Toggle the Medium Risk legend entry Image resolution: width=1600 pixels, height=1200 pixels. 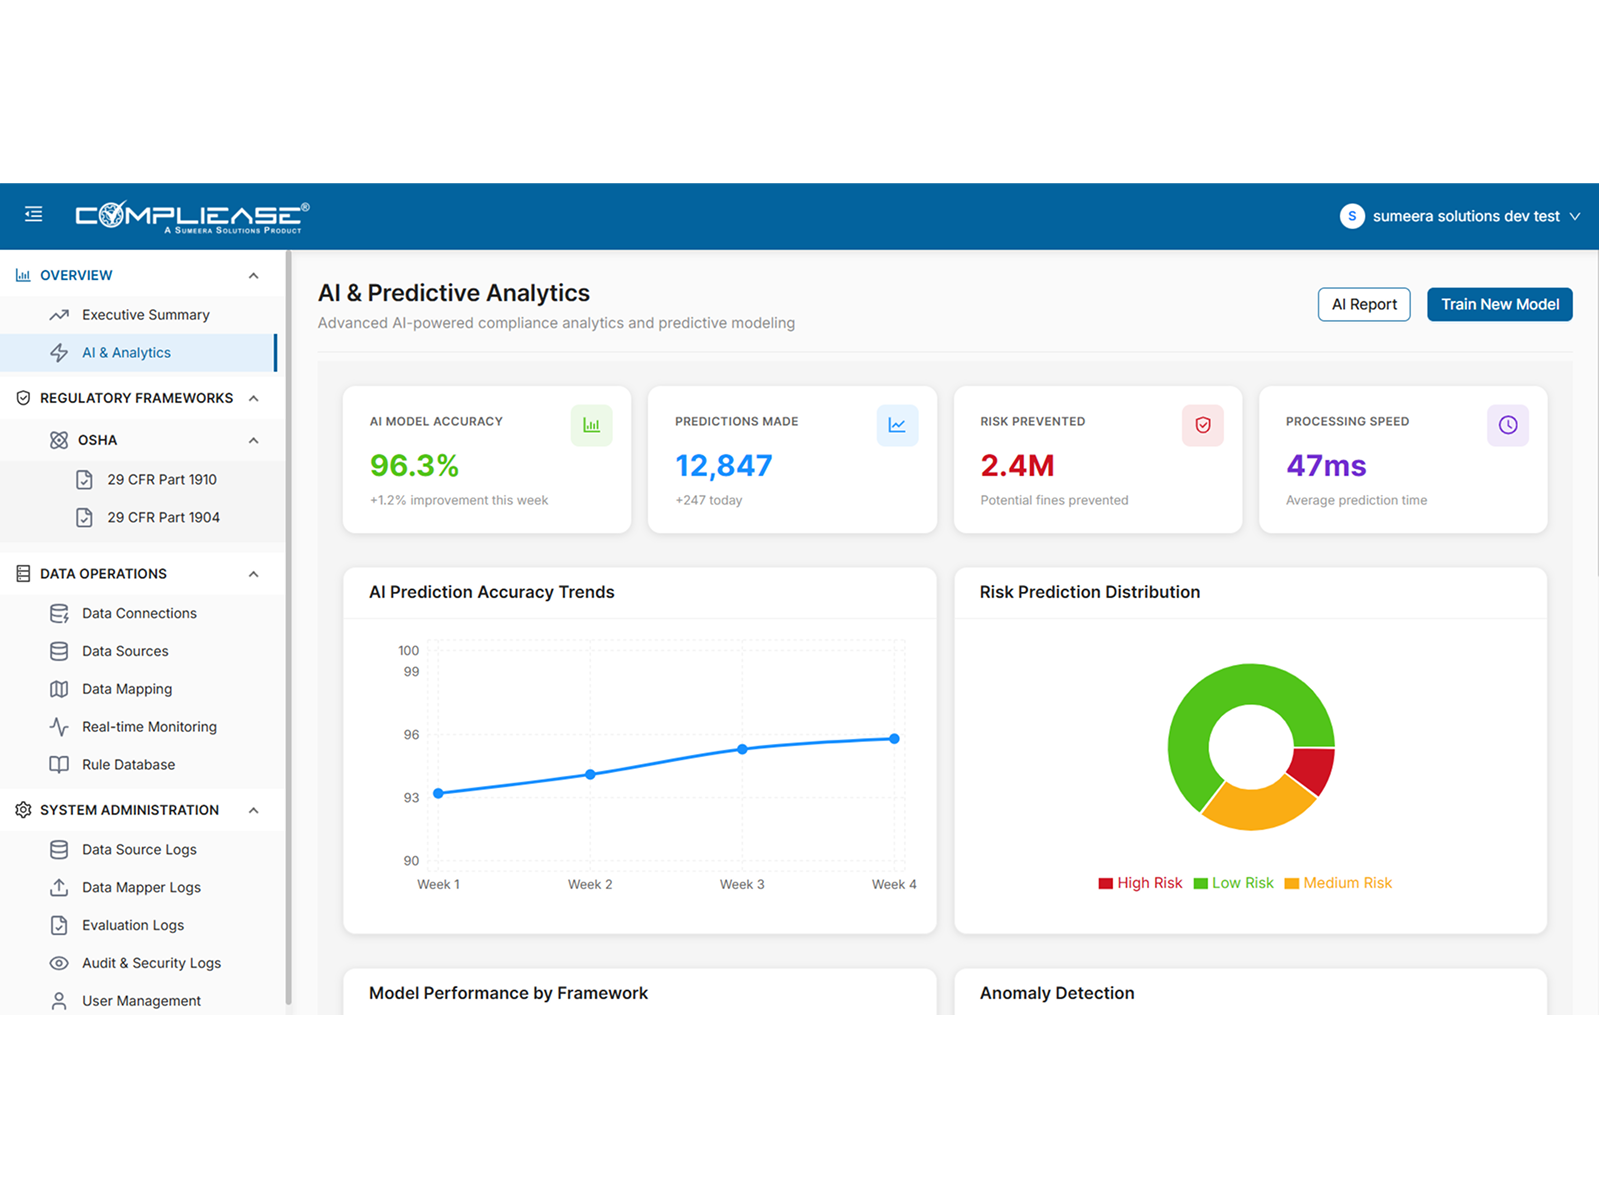tap(1338, 883)
